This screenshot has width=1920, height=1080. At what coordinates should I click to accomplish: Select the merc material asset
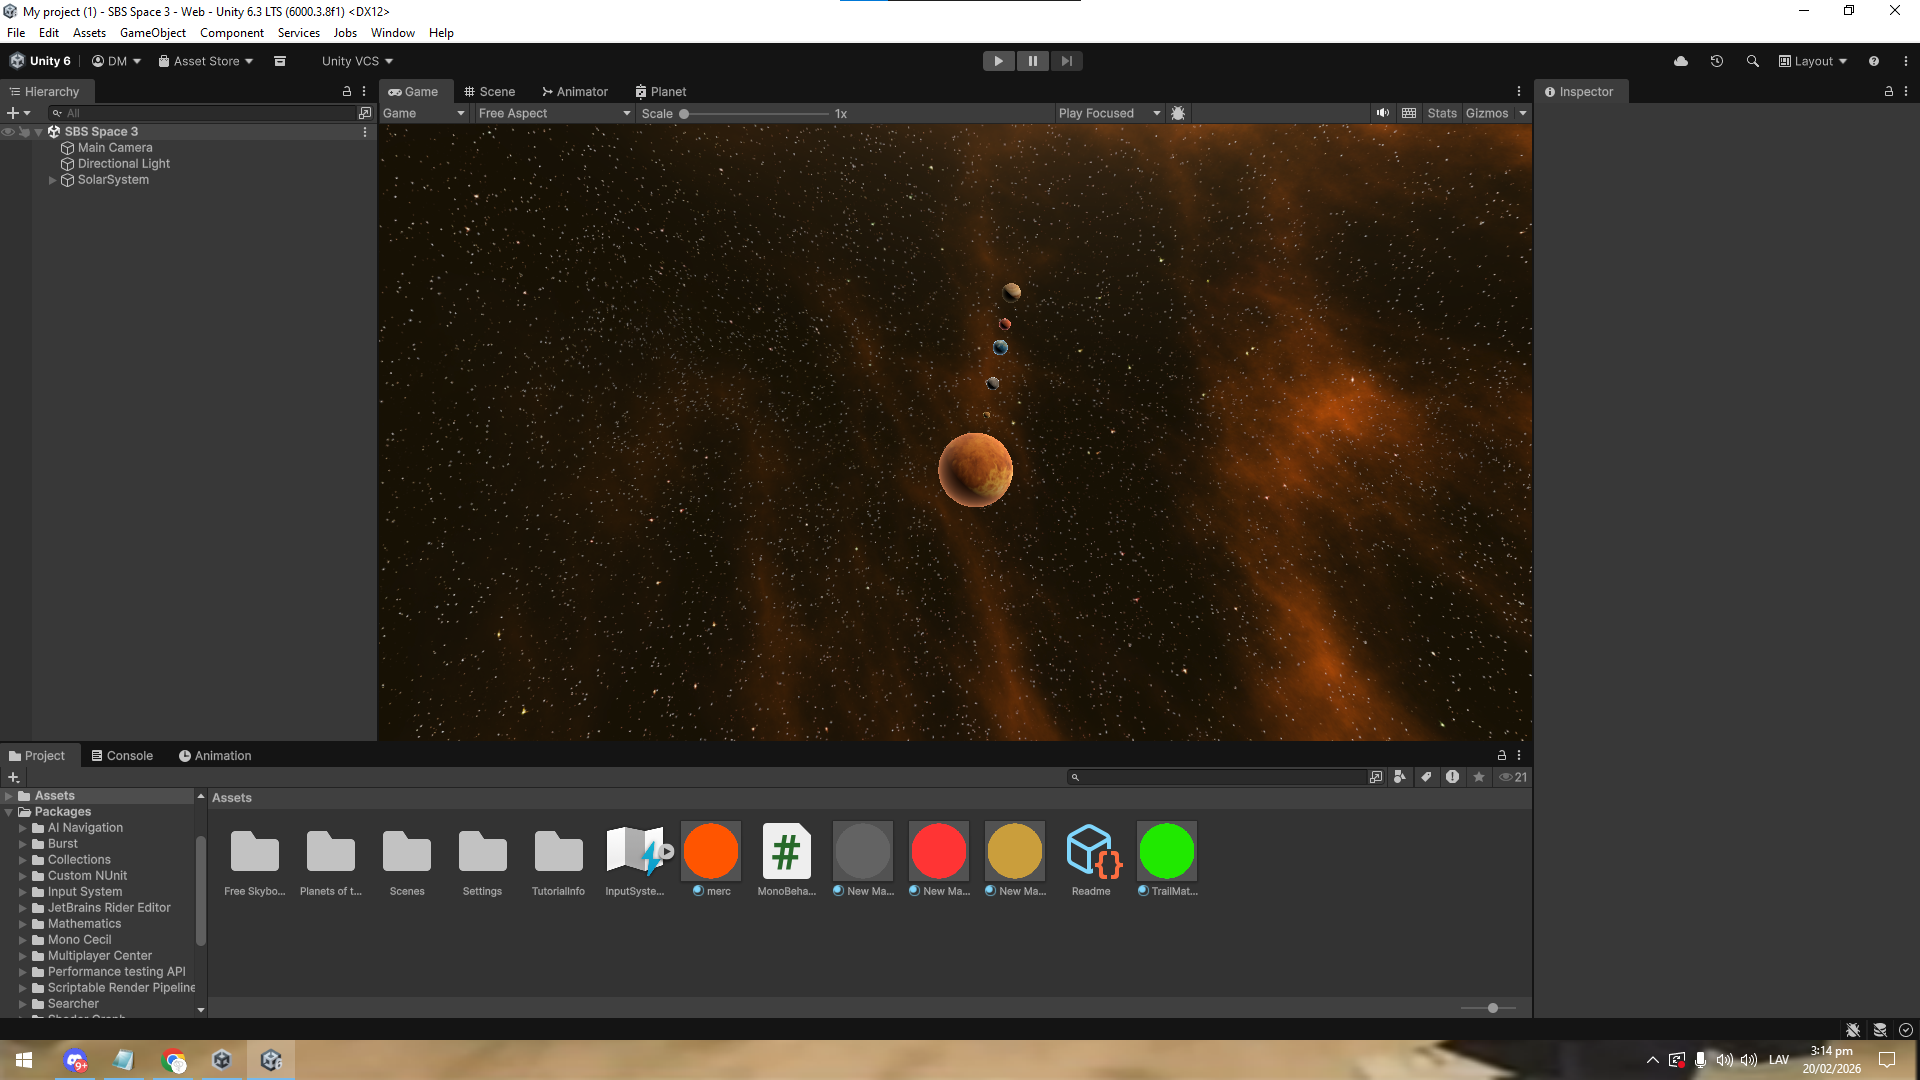point(711,852)
